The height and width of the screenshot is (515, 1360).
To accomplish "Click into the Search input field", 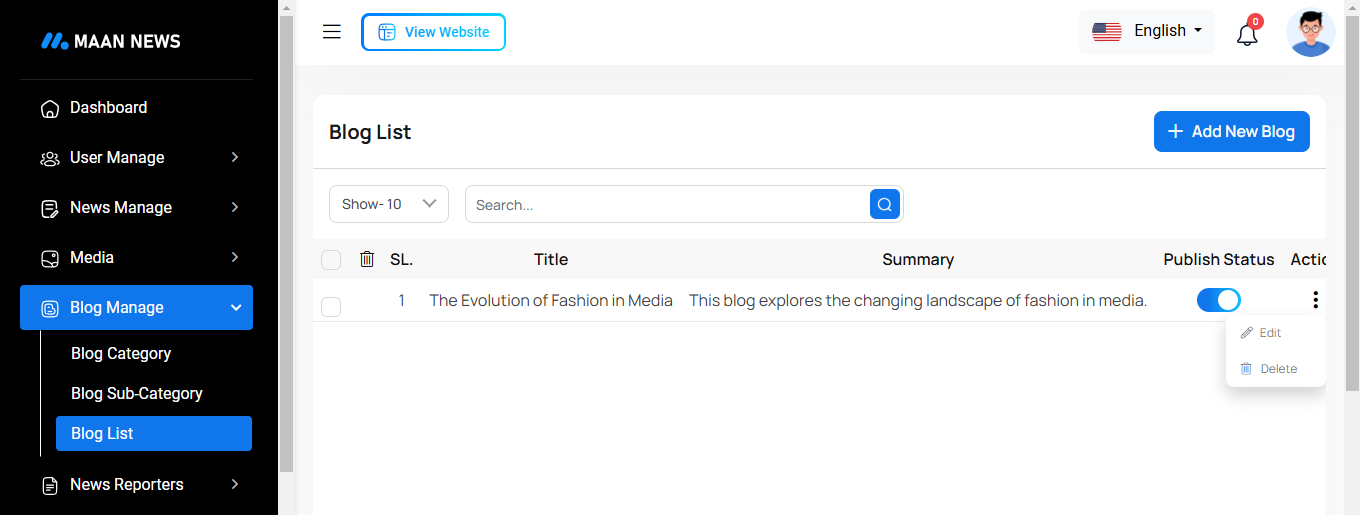I will click(x=665, y=205).
